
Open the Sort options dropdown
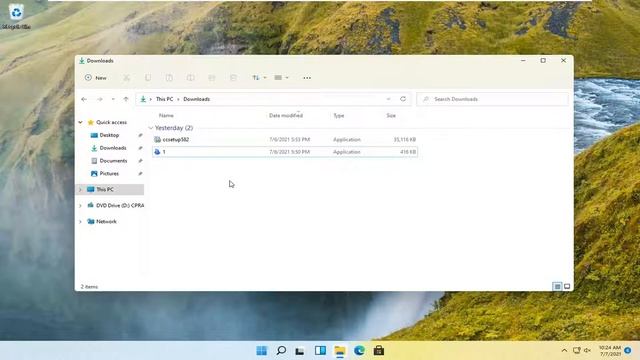tap(259, 78)
